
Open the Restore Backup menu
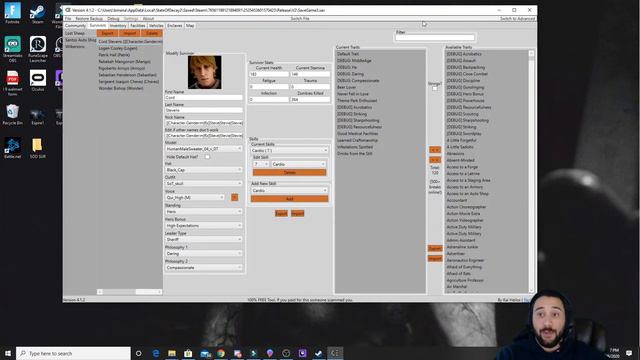pyautogui.click(x=89, y=19)
